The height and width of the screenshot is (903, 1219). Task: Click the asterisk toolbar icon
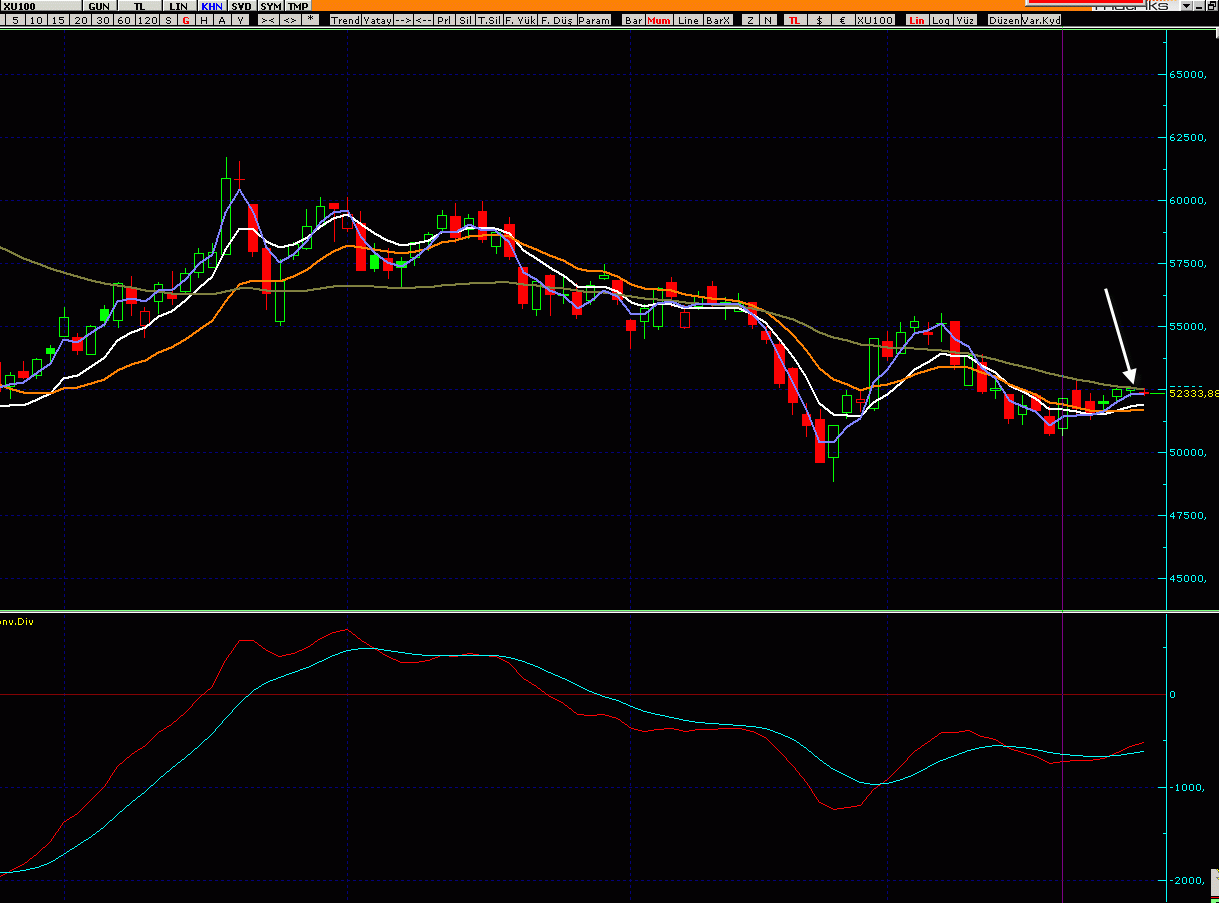coord(310,20)
